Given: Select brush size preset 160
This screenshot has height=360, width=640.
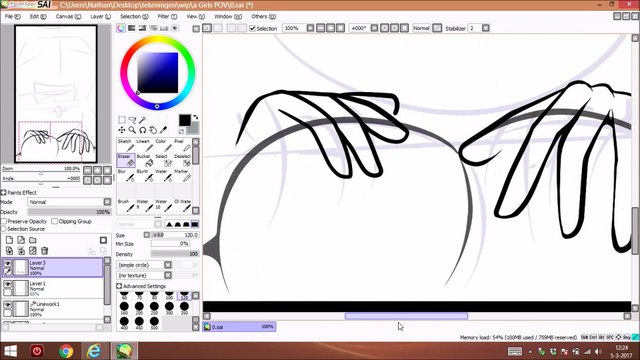Looking at the screenshot, I should click(124, 307).
